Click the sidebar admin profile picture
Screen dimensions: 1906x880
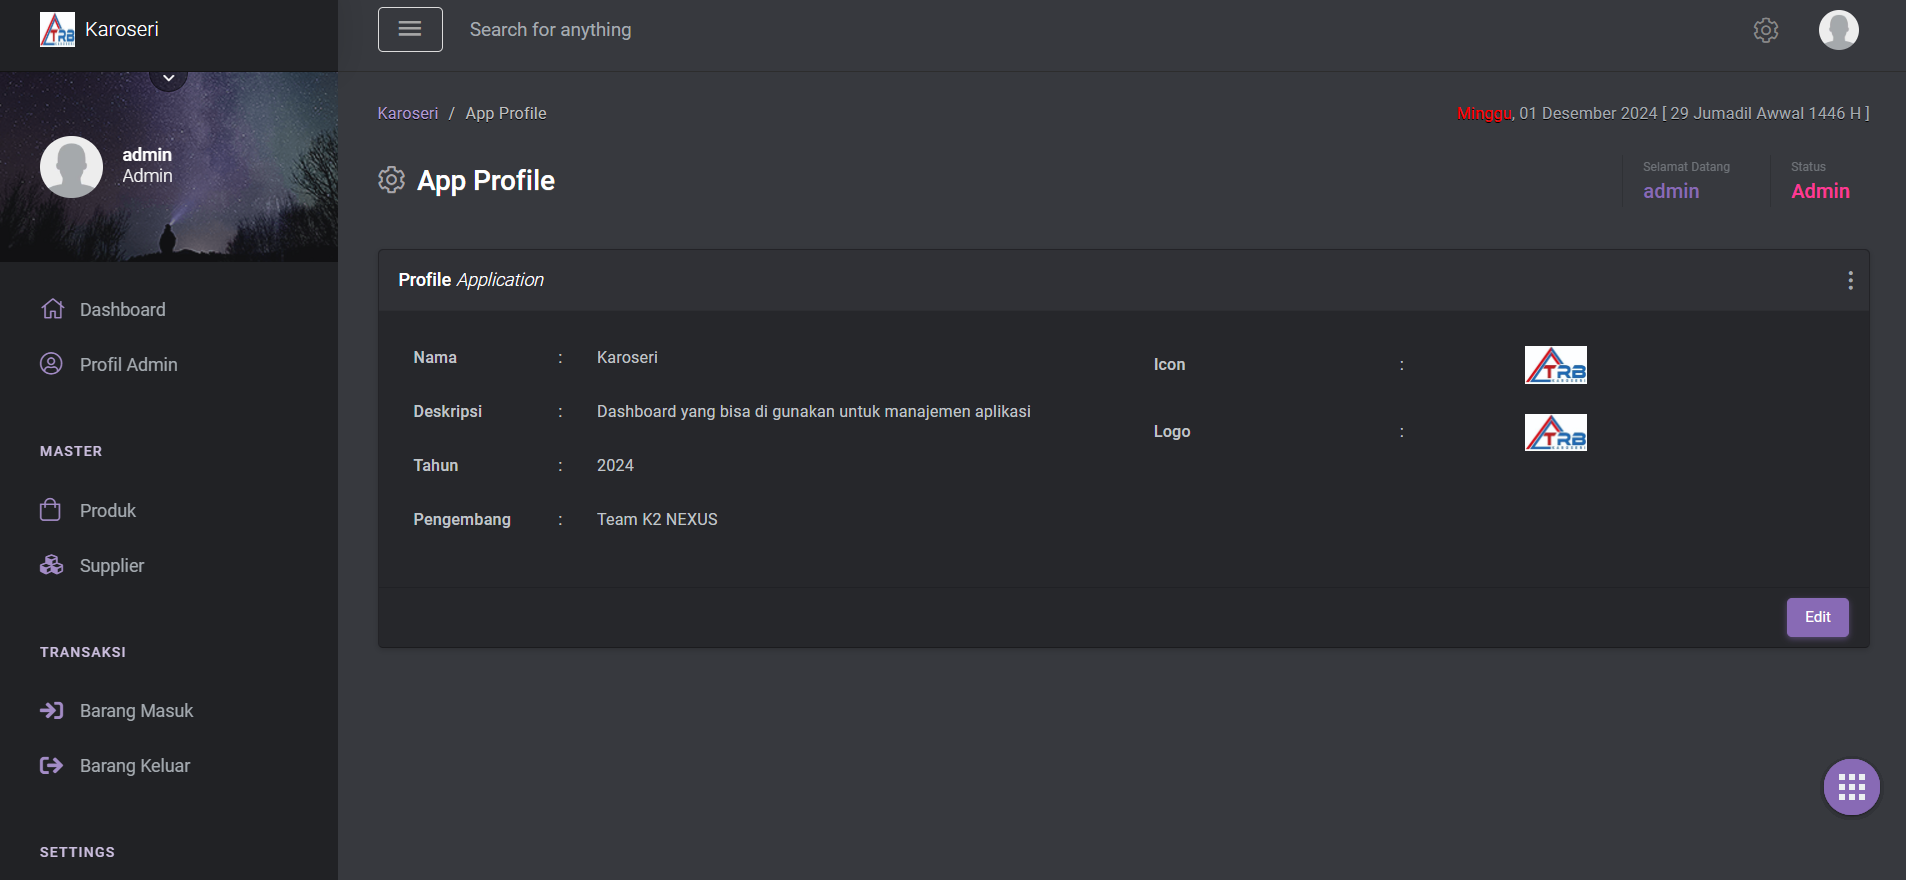click(x=71, y=166)
